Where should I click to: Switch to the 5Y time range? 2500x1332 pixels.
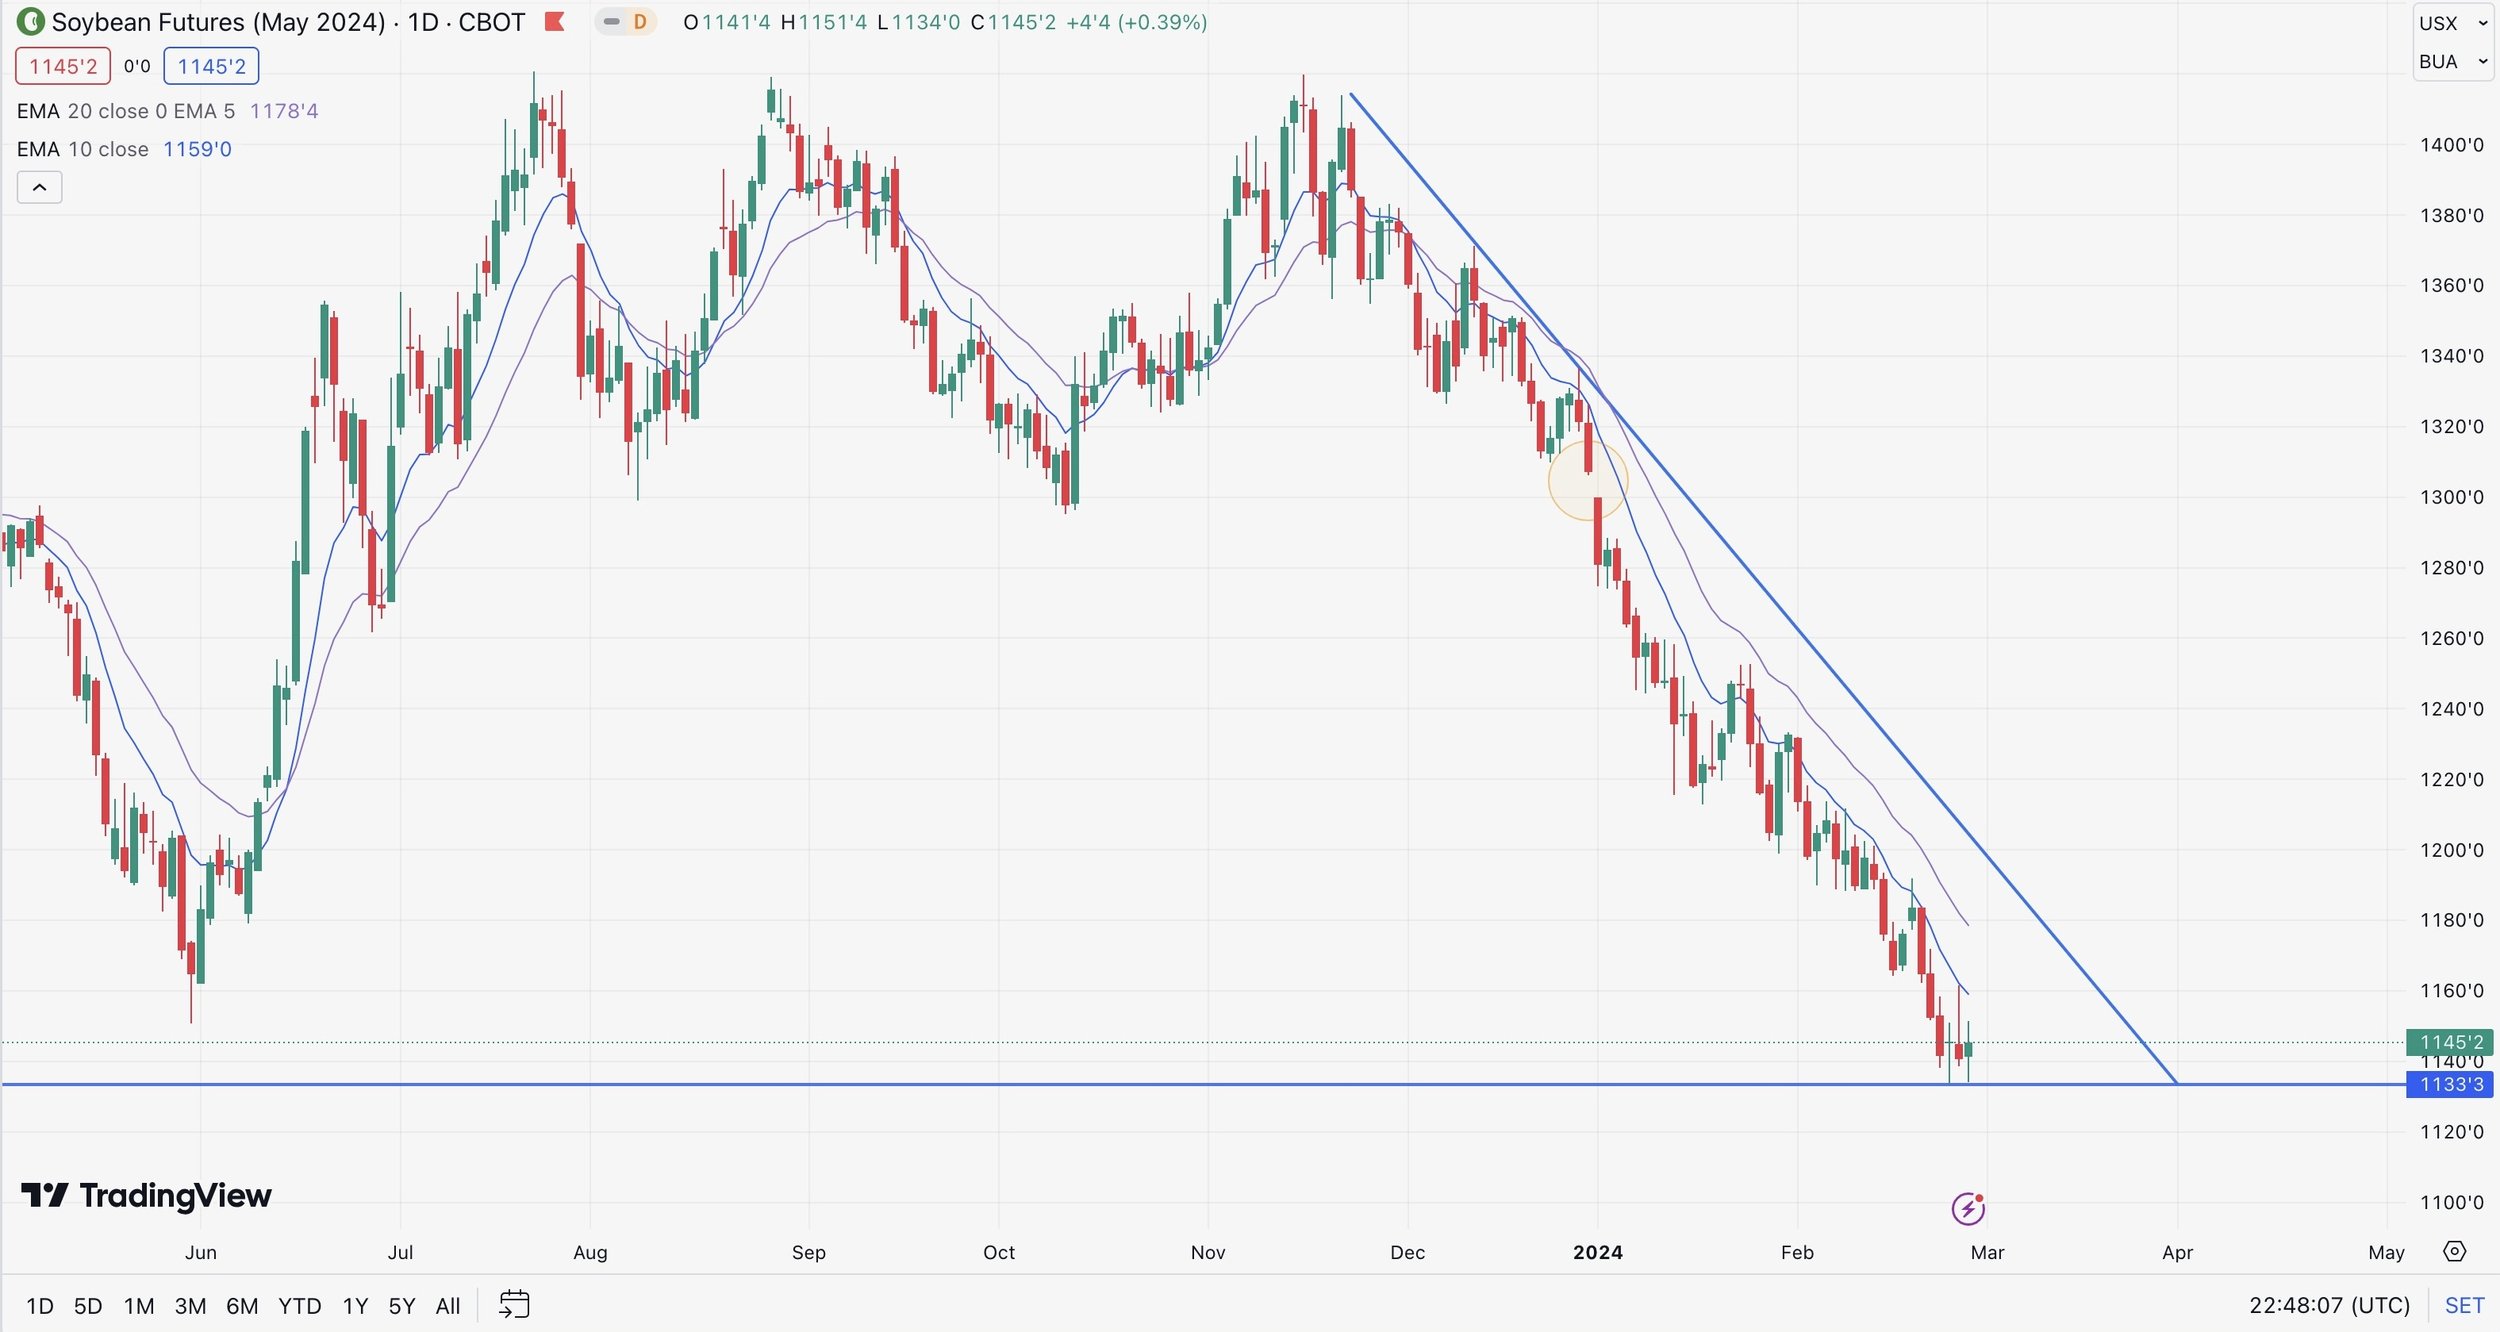(x=401, y=1306)
